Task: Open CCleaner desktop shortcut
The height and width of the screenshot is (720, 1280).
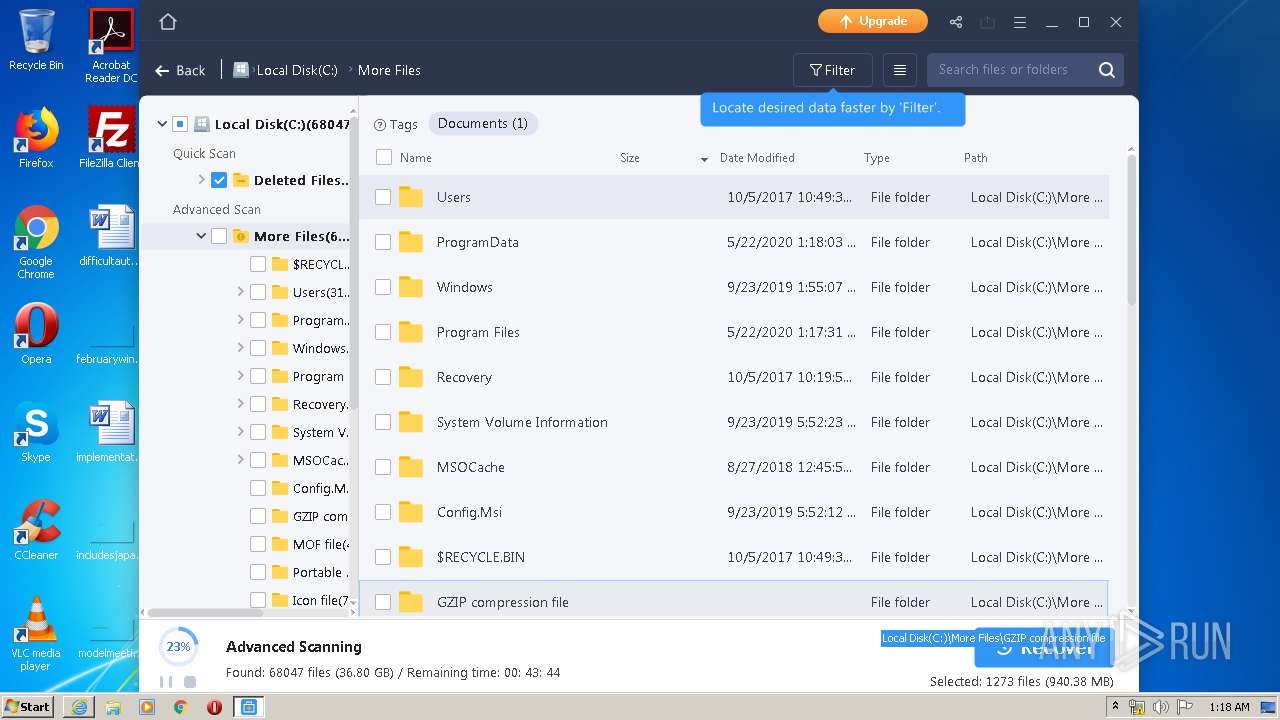Action: tap(36, 530)
